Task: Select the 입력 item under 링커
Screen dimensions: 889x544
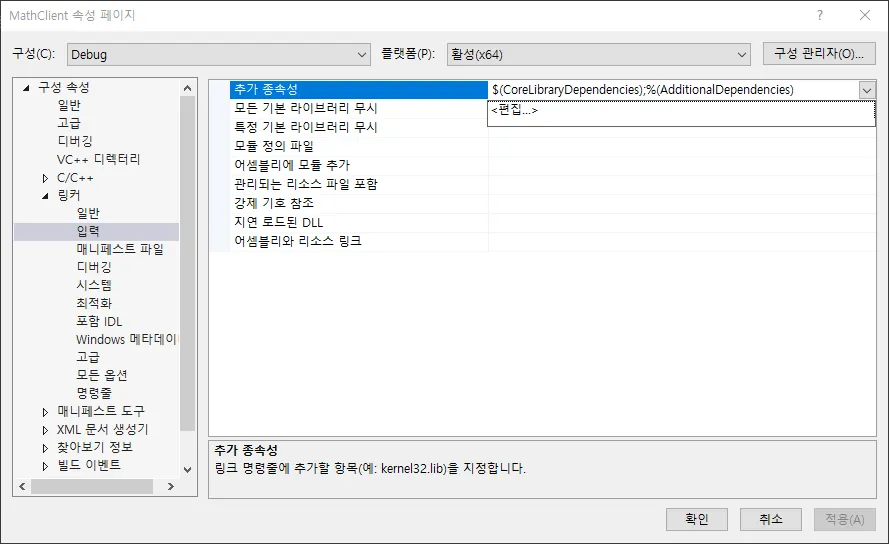Action: [88, 231]
